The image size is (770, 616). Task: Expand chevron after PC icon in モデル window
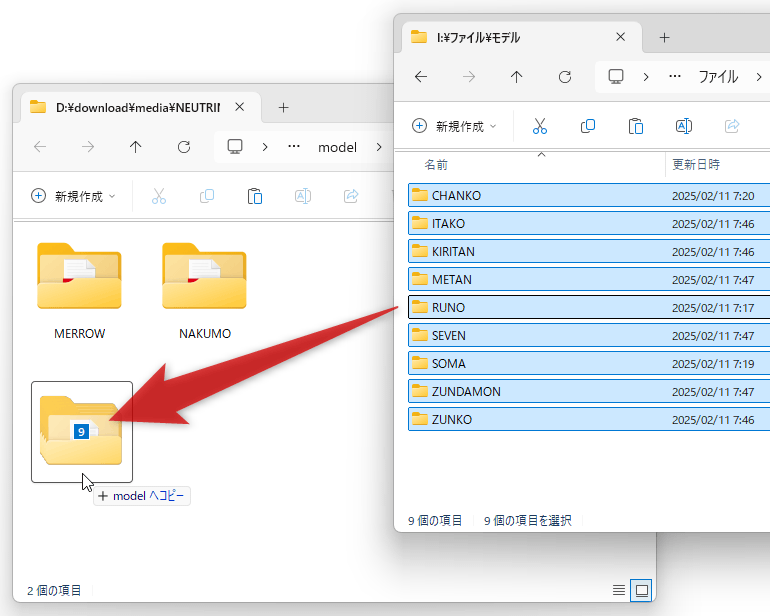click(646, 77)
